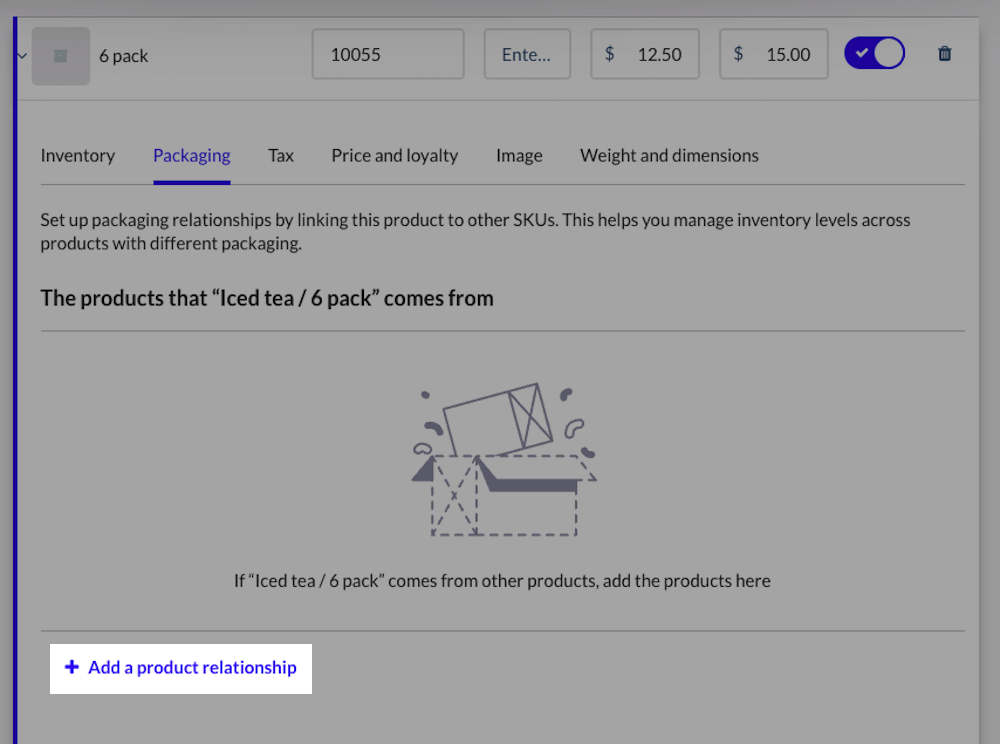
Task: Open the Inventory tab
Action: coord(77,155)
